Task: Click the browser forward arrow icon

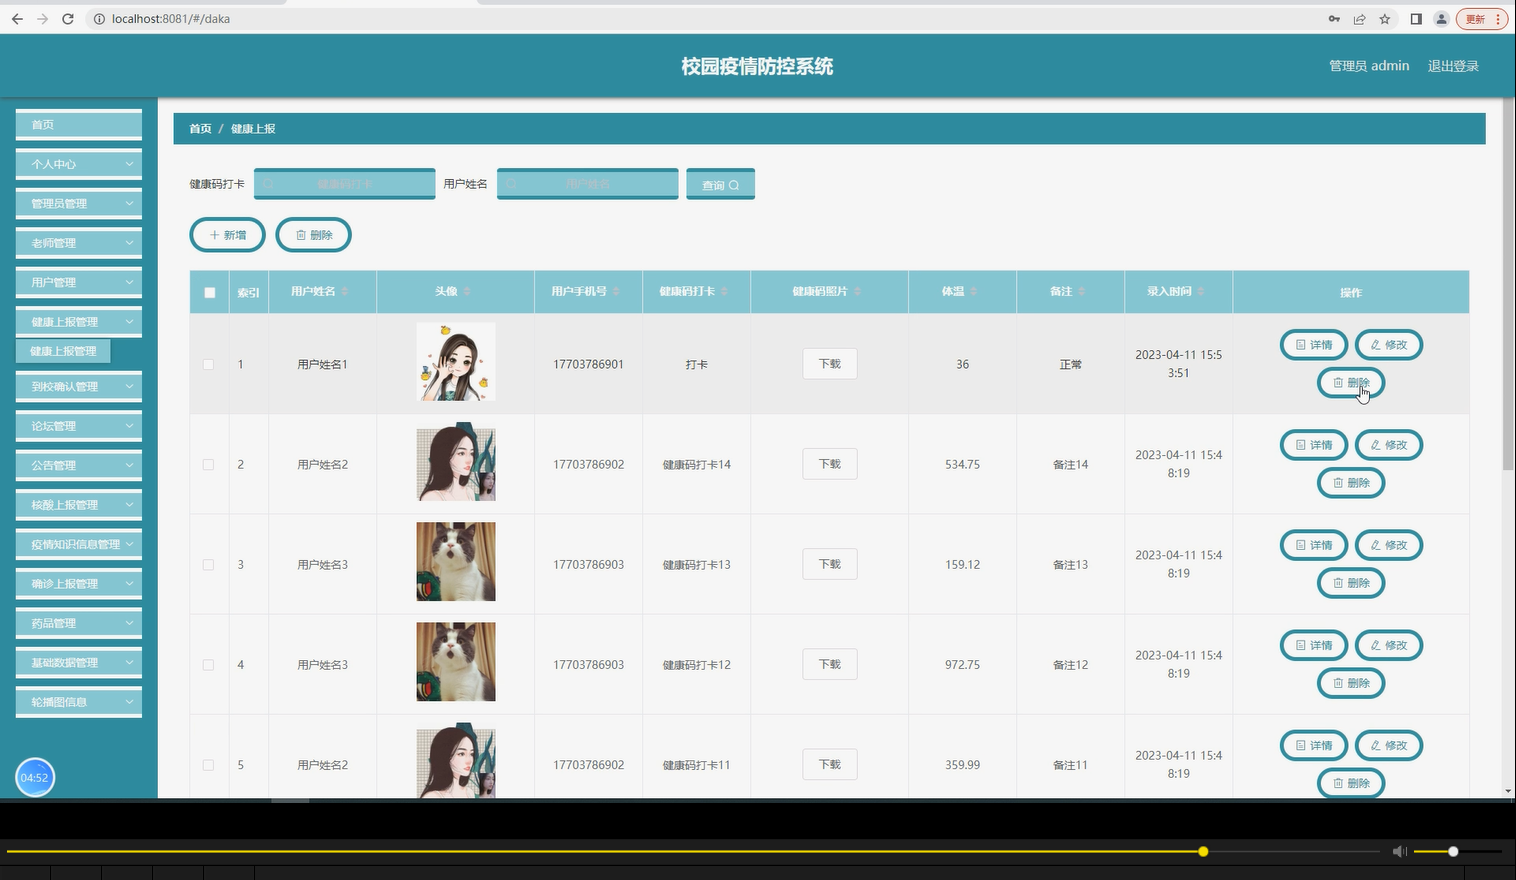Action: point(42,19)
